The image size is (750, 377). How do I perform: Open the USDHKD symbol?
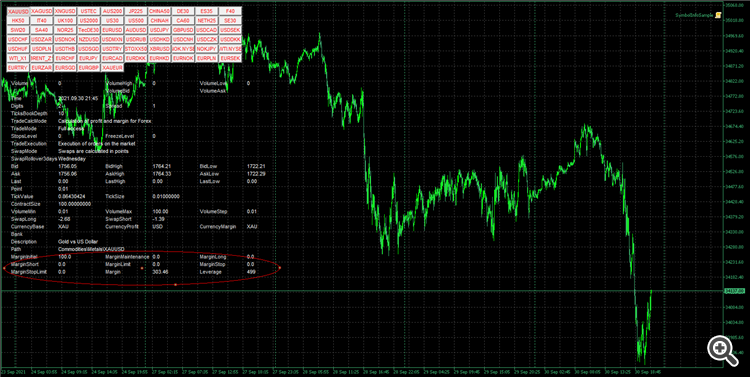pyautogui.click(x=159, y=39)
